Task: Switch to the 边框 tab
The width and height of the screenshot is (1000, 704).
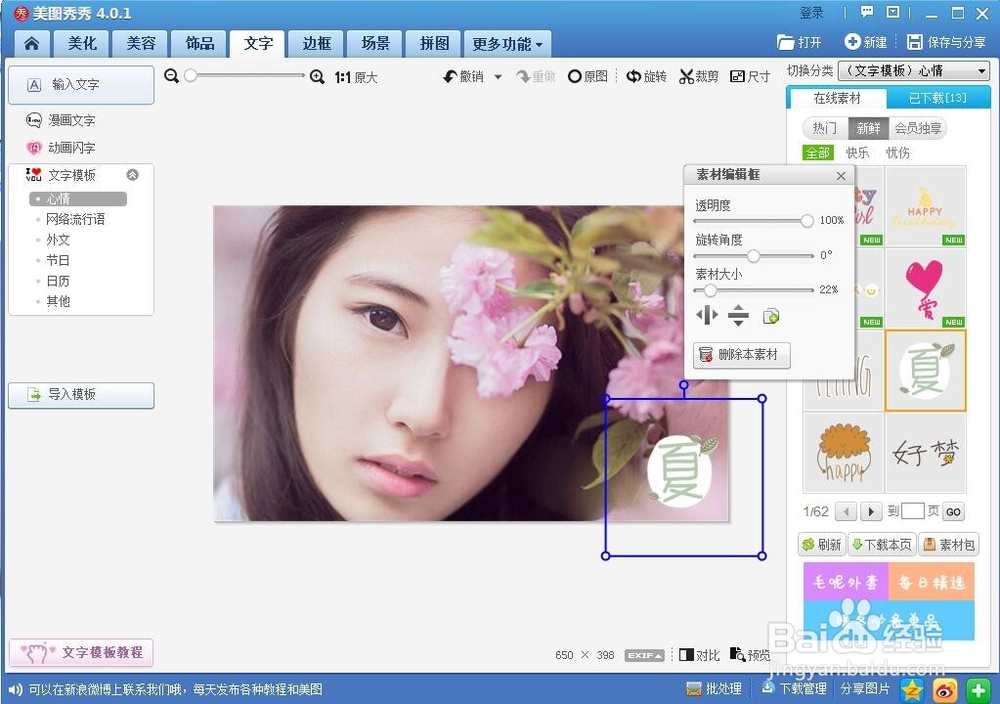Action: [317, 43]
